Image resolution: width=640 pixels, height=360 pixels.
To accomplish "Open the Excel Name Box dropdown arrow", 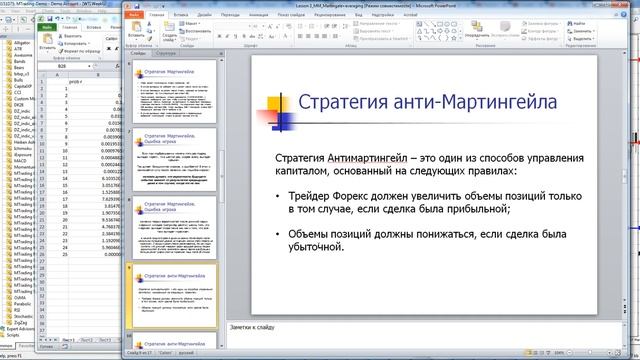I will (x=89, y=66).
